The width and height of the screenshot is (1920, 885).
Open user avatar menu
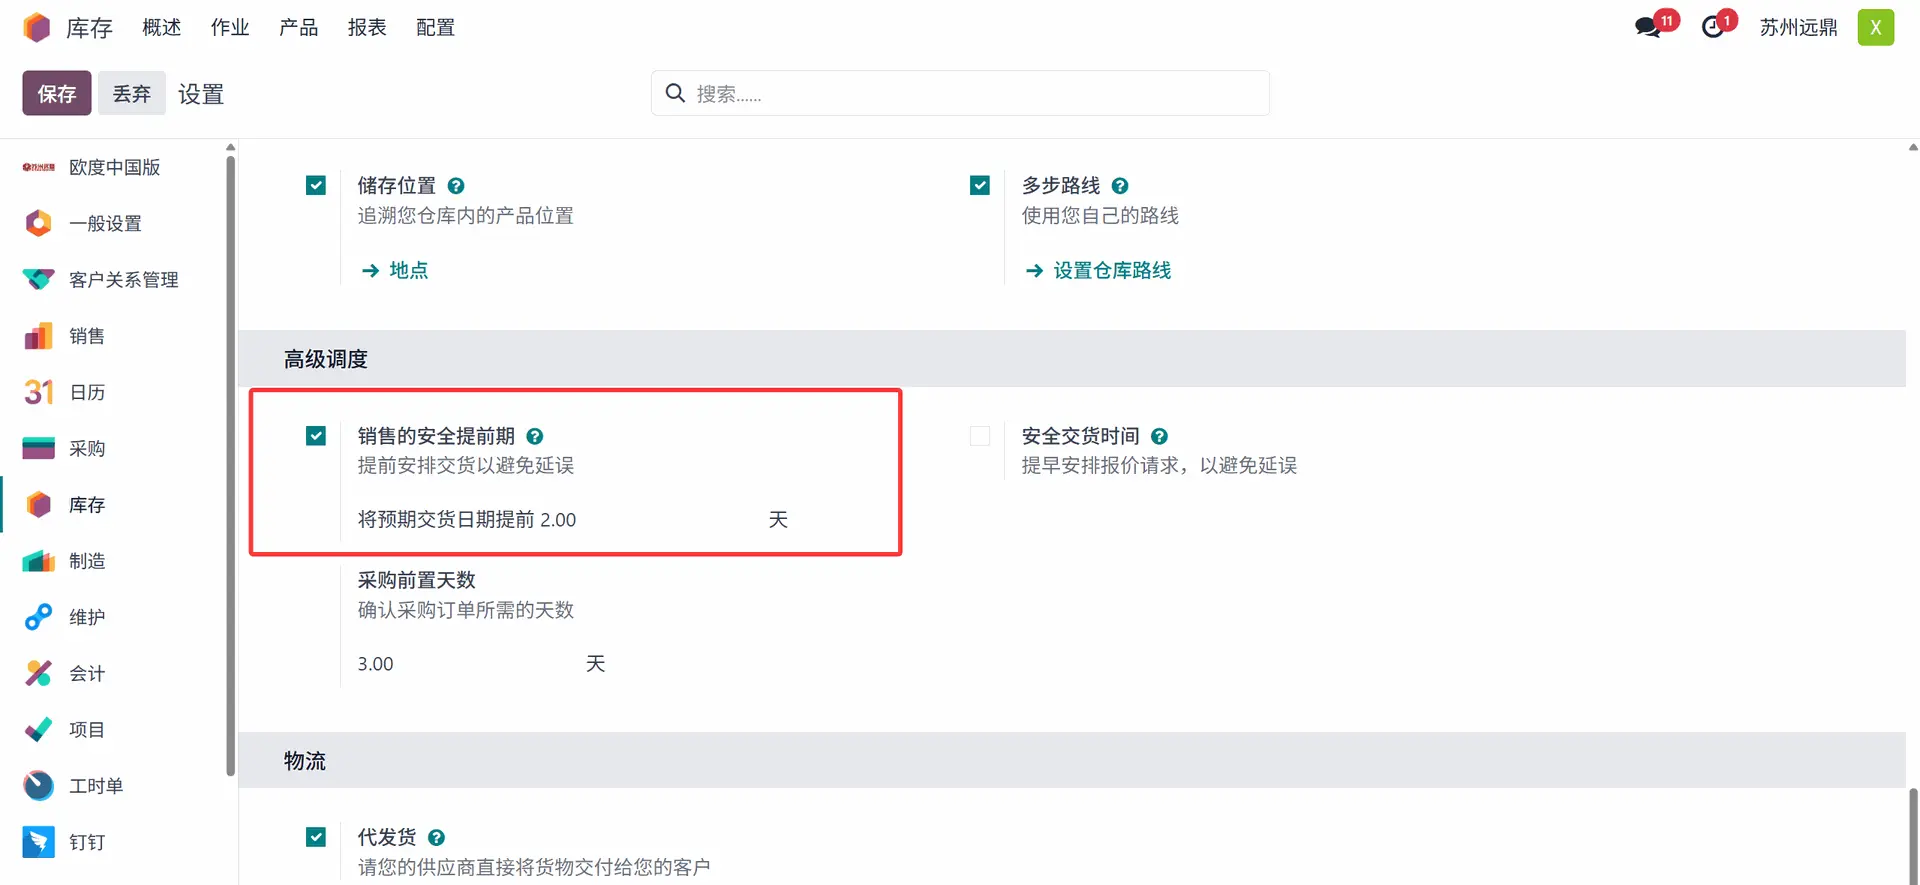click(x=1875, y=27)
